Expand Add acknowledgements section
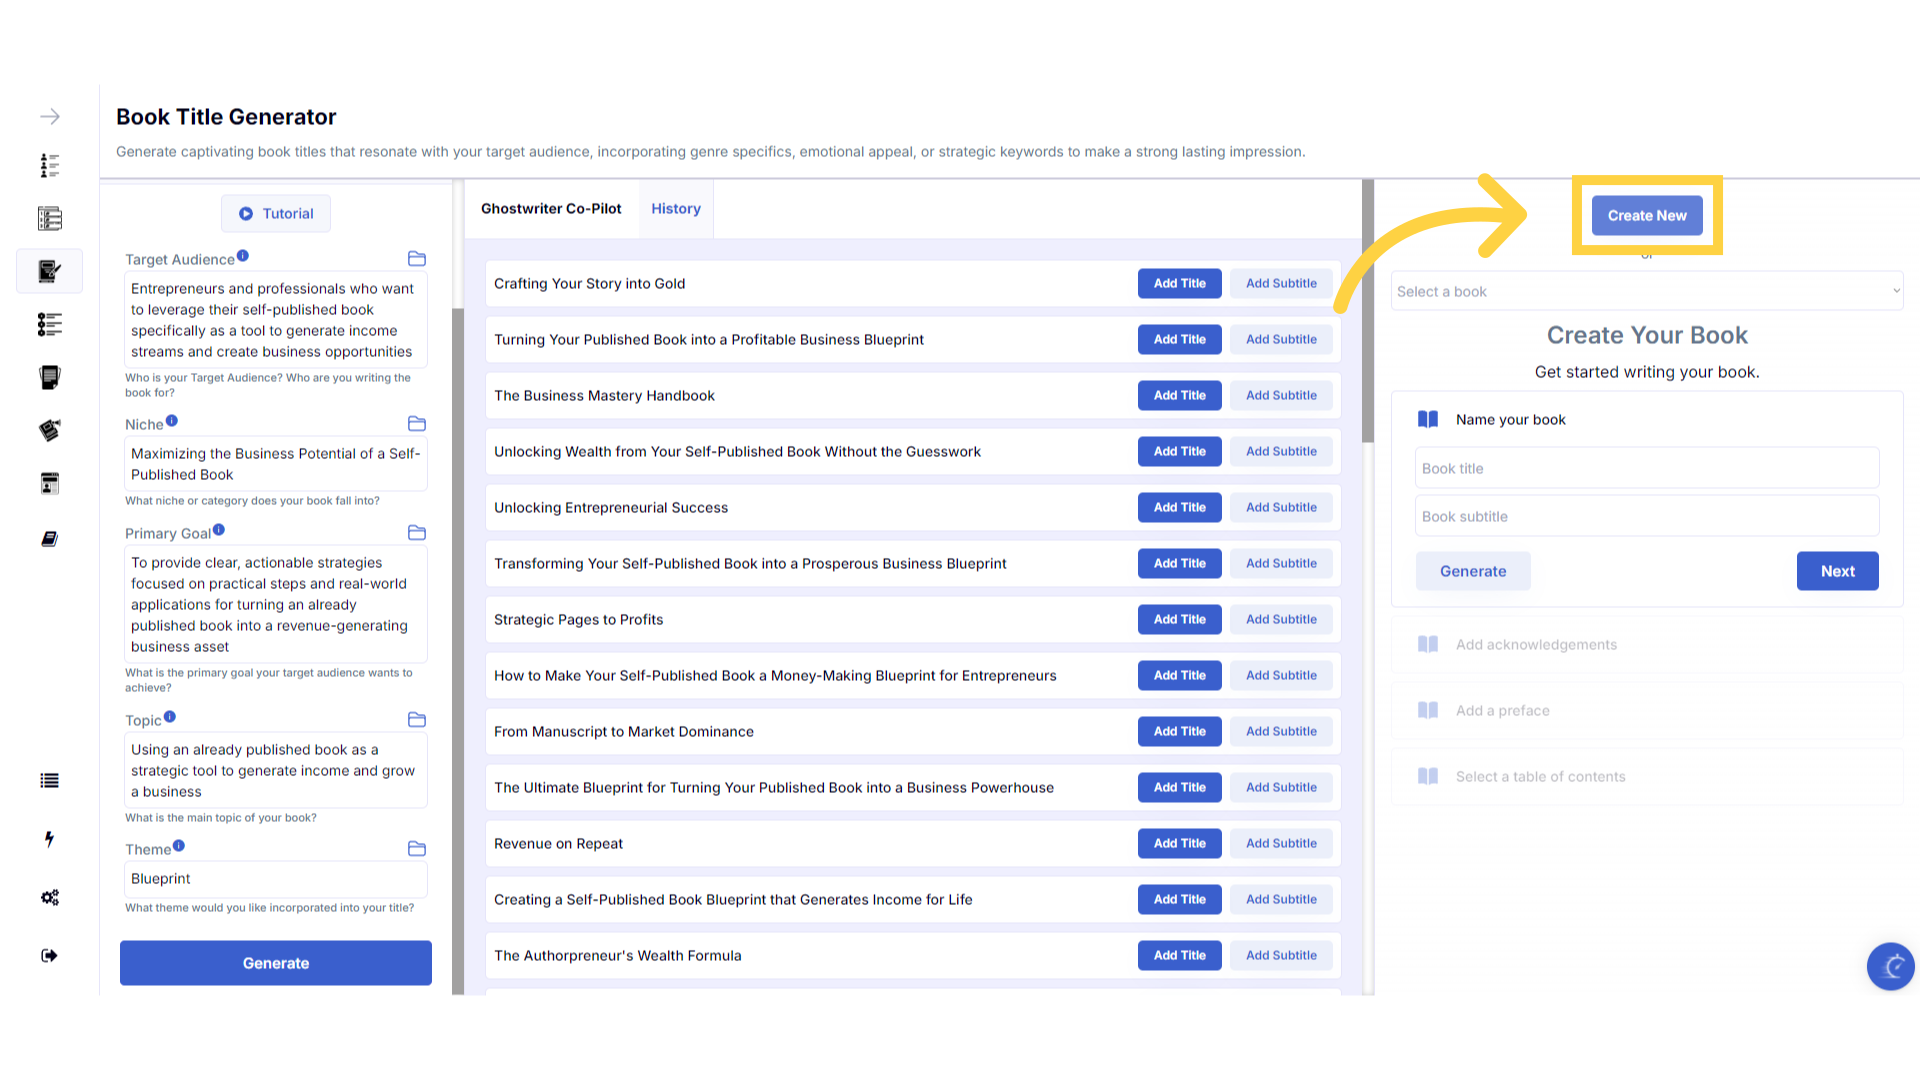Viewport: 1920px width, 1080px height. click(x=1536, y=645)
